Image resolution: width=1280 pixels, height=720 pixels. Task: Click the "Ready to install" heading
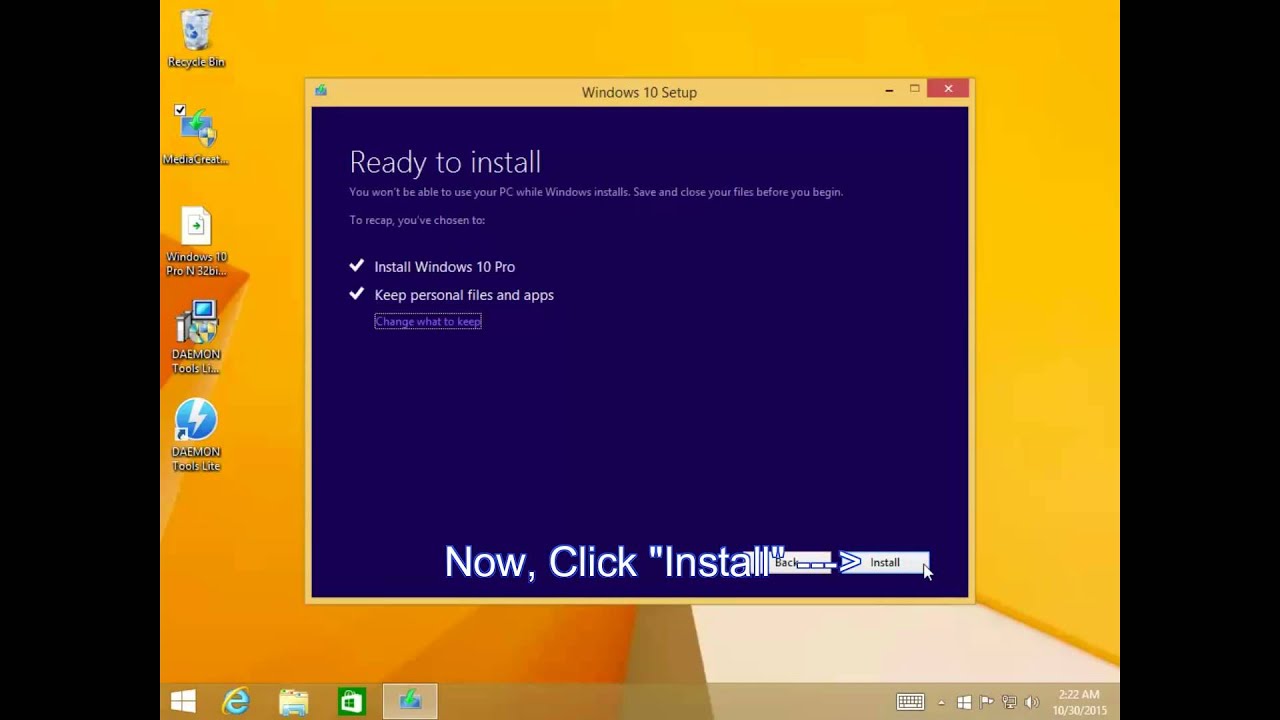[445, 162]
